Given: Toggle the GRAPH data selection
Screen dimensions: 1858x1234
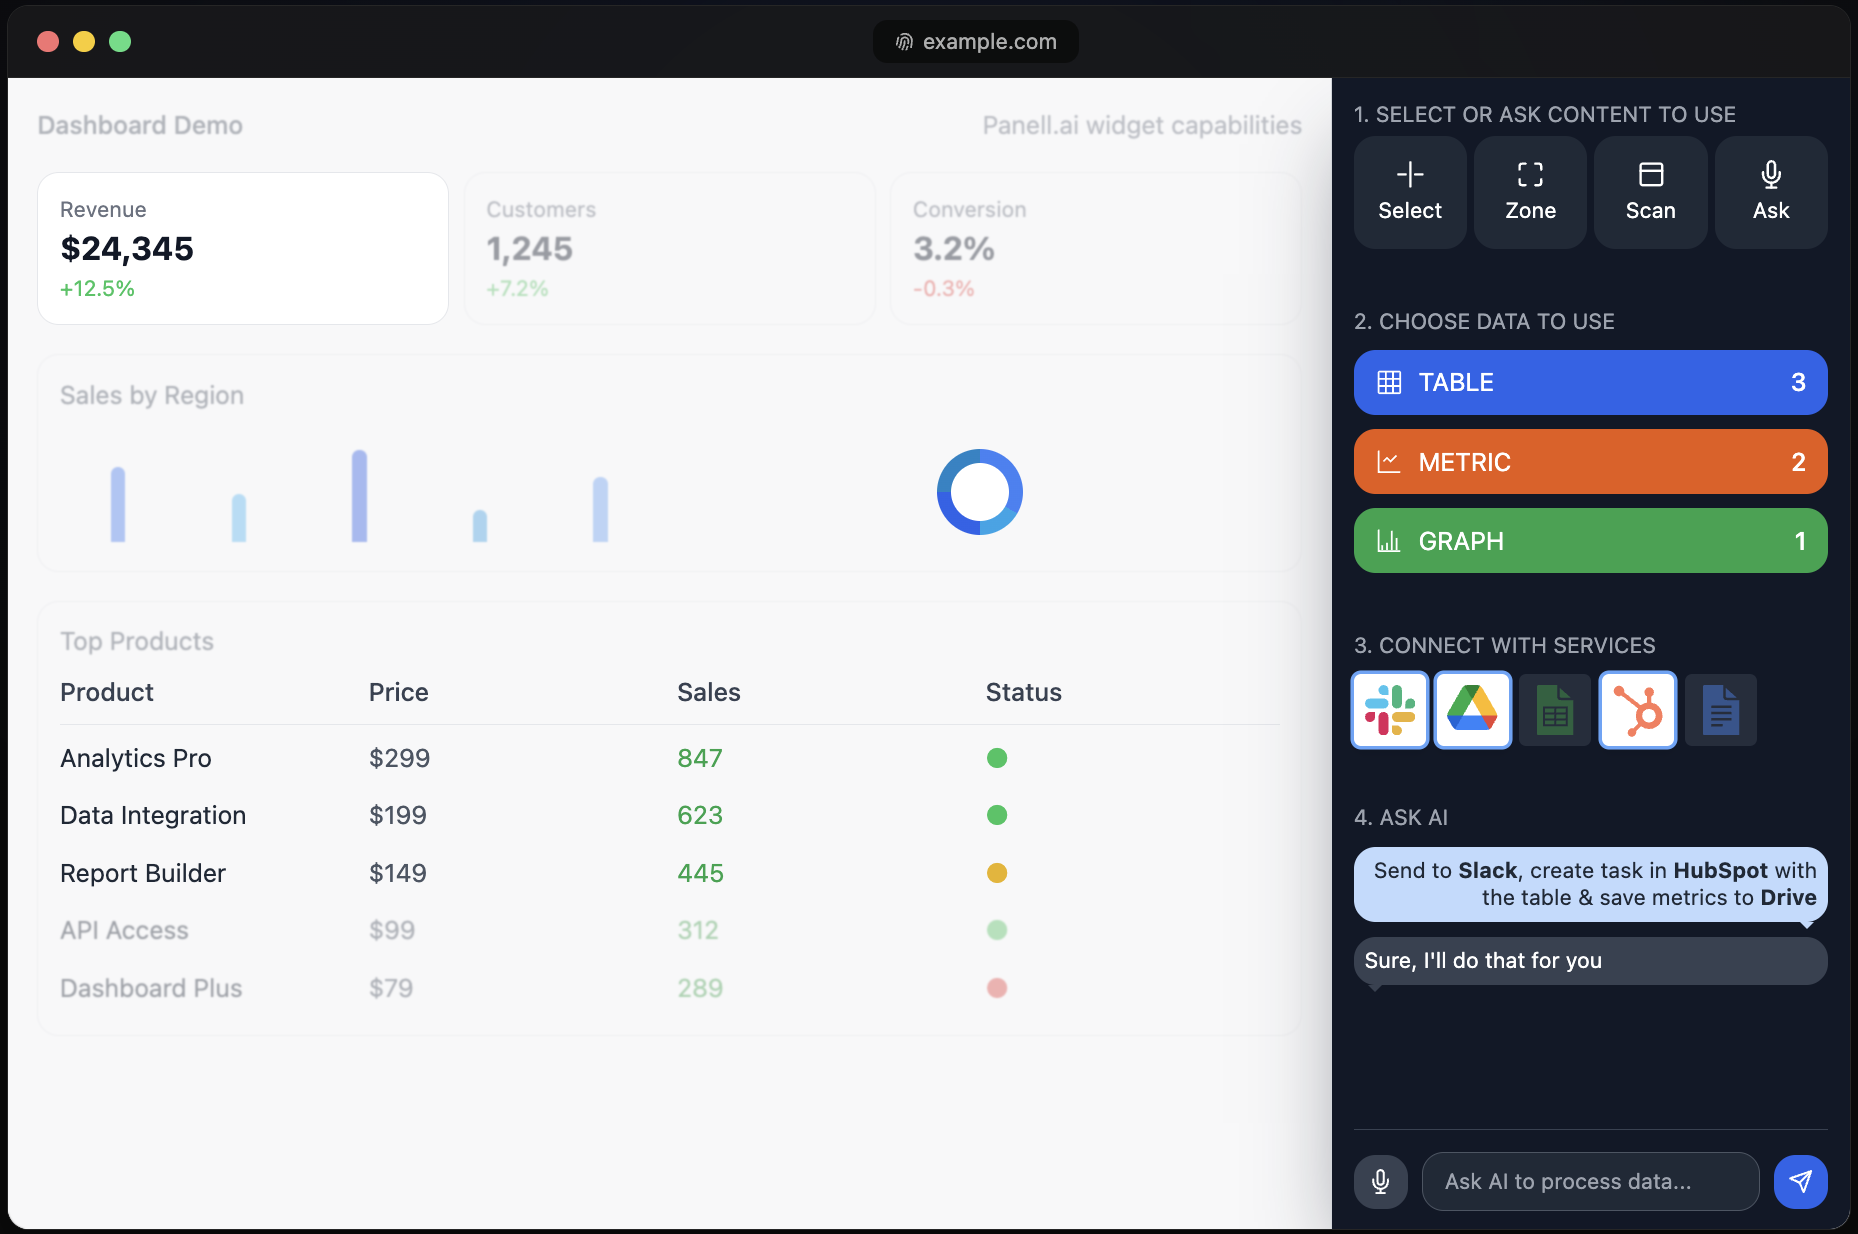Looking at the screenshot, I should [x=1590, y=540].
